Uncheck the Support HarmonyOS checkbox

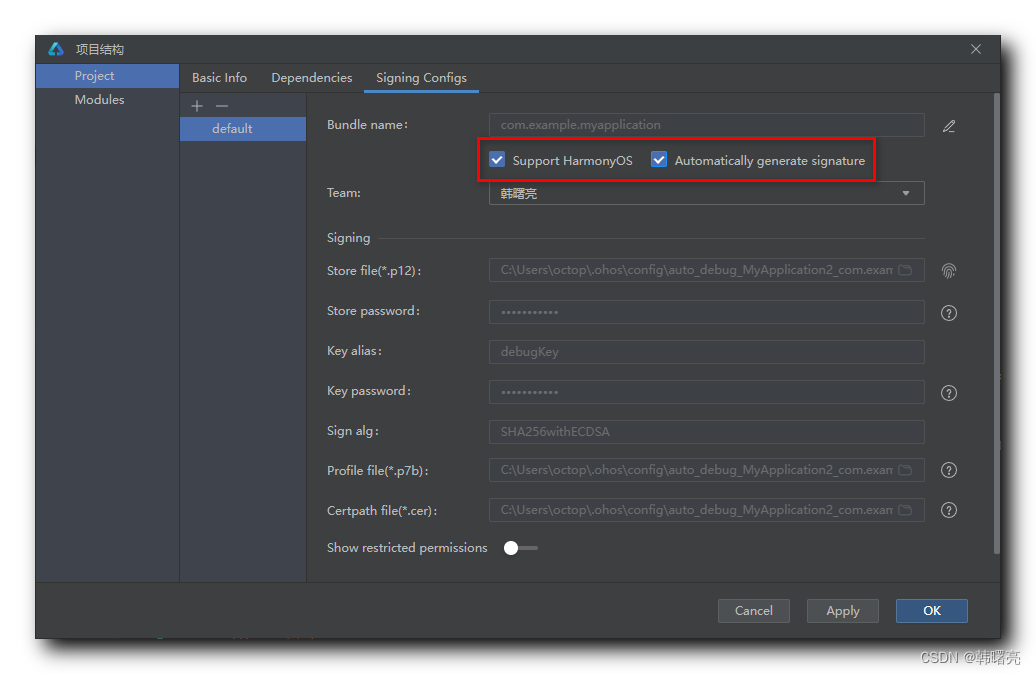(497, 159)
